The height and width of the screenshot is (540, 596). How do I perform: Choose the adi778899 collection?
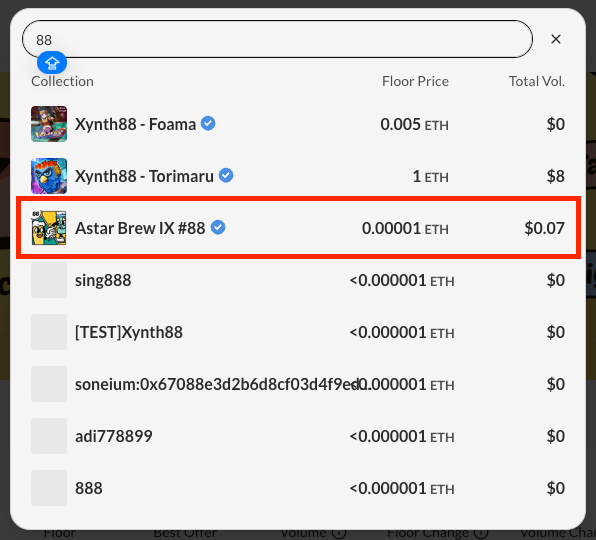(298, 436)
